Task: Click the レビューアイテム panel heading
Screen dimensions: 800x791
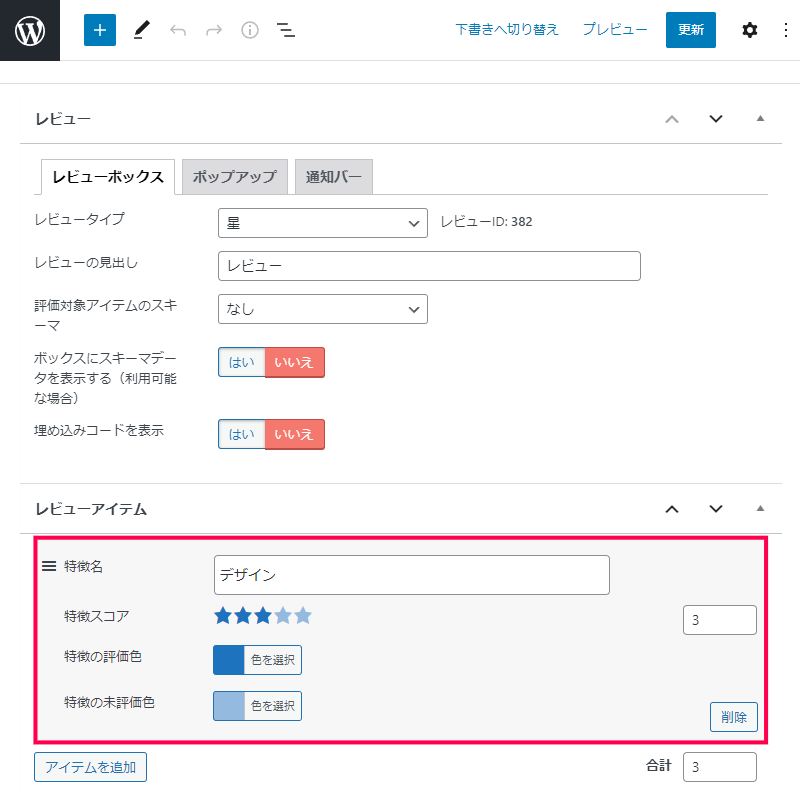Action: click(91, 509)
